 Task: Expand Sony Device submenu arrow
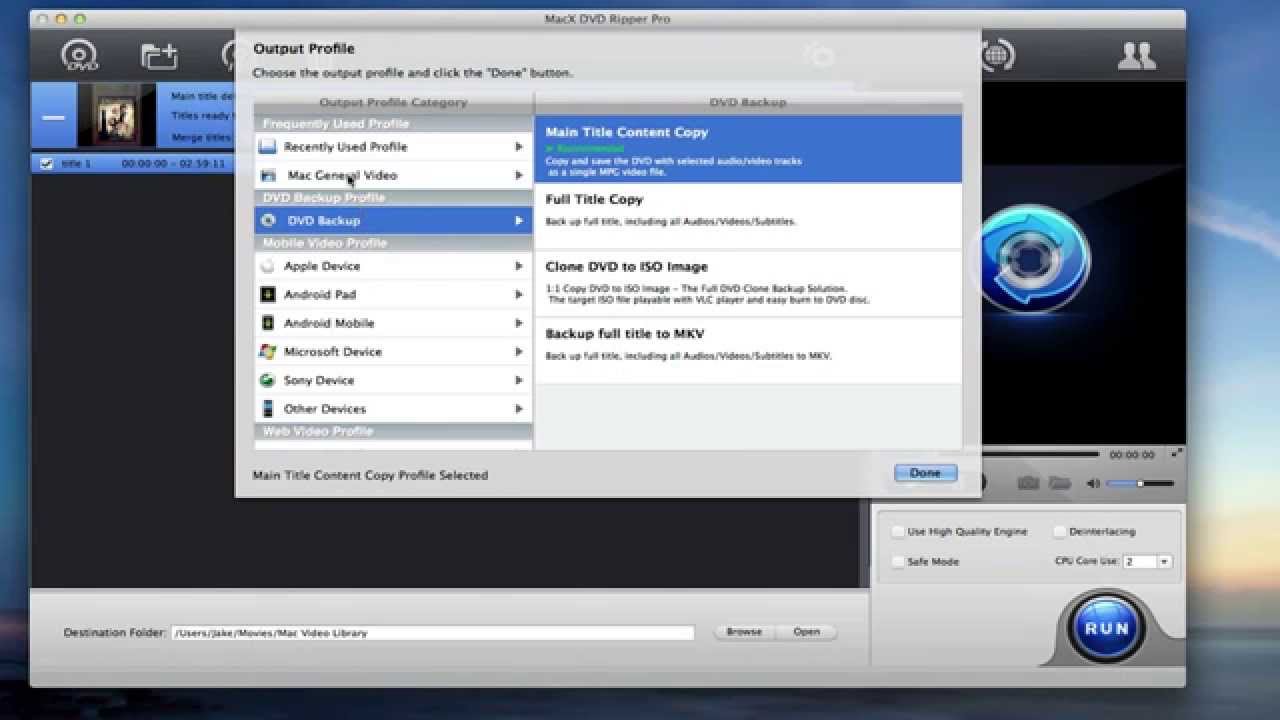click(x=519, y=380)
